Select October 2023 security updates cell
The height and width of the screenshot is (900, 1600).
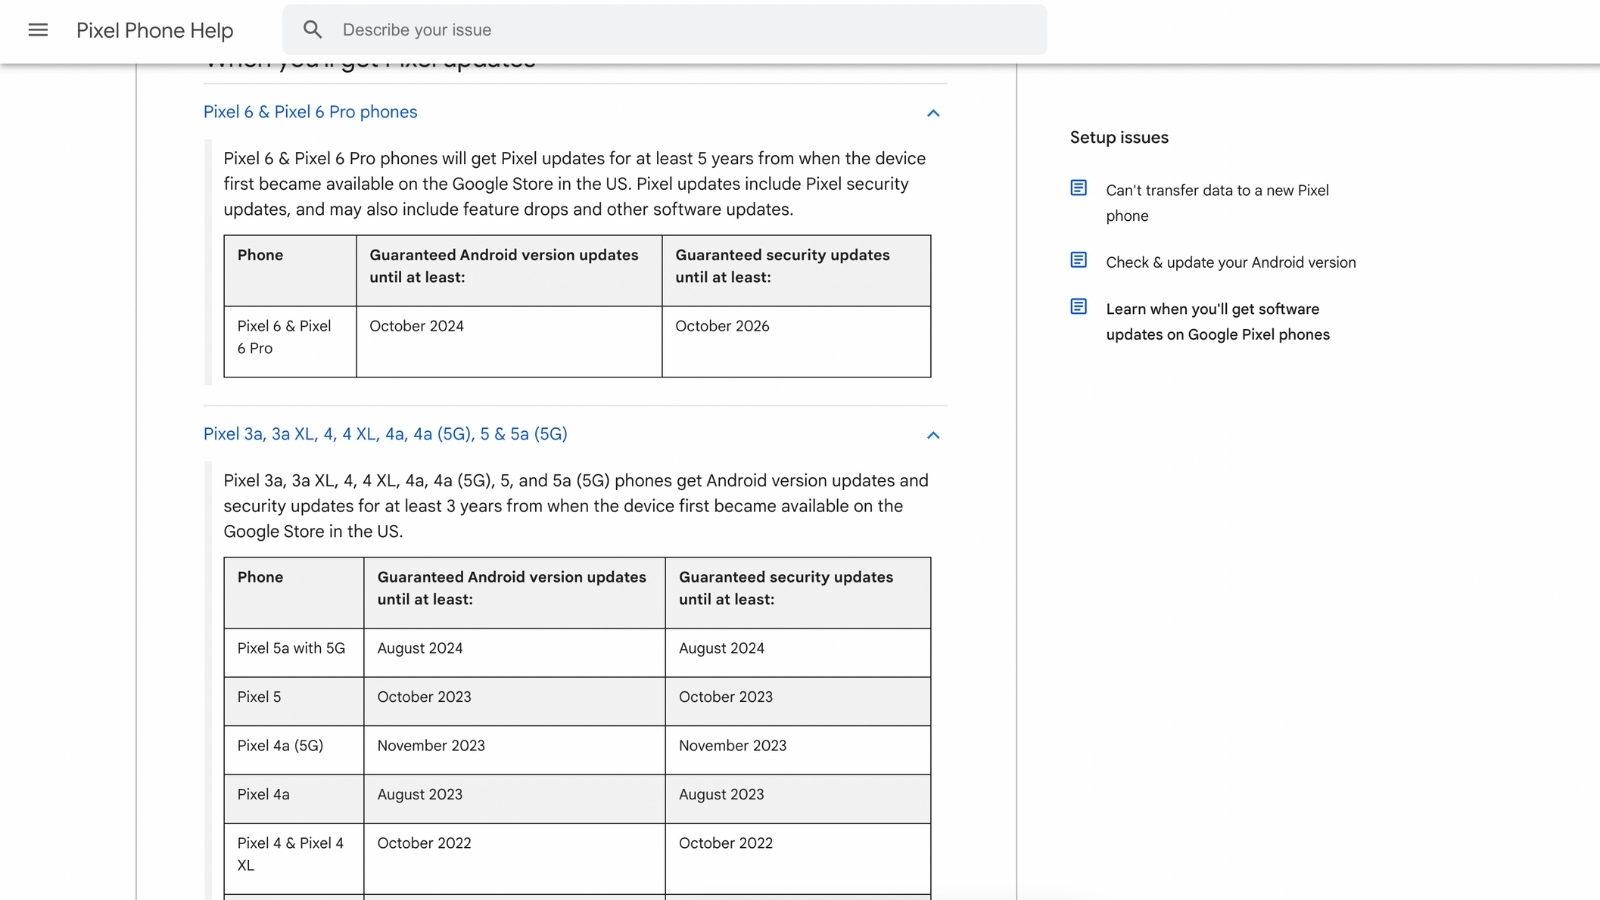click(x=798, y=702)
